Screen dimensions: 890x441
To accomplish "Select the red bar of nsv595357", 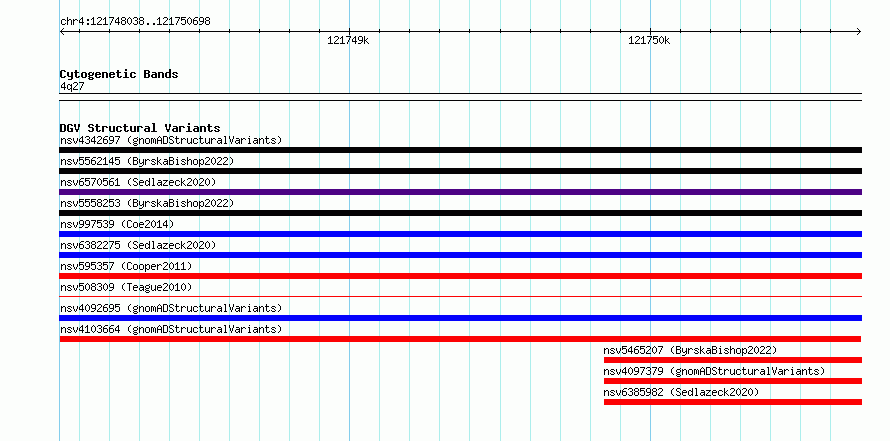I will (460, 276).
